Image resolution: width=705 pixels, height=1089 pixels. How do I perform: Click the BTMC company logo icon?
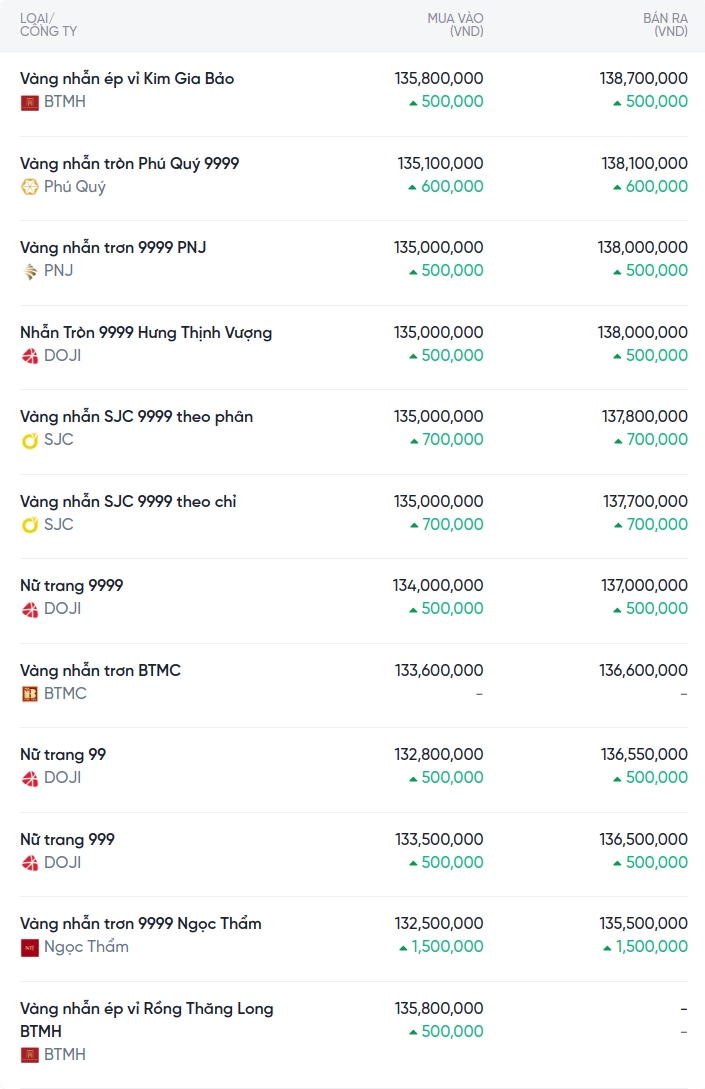[30, 694]
